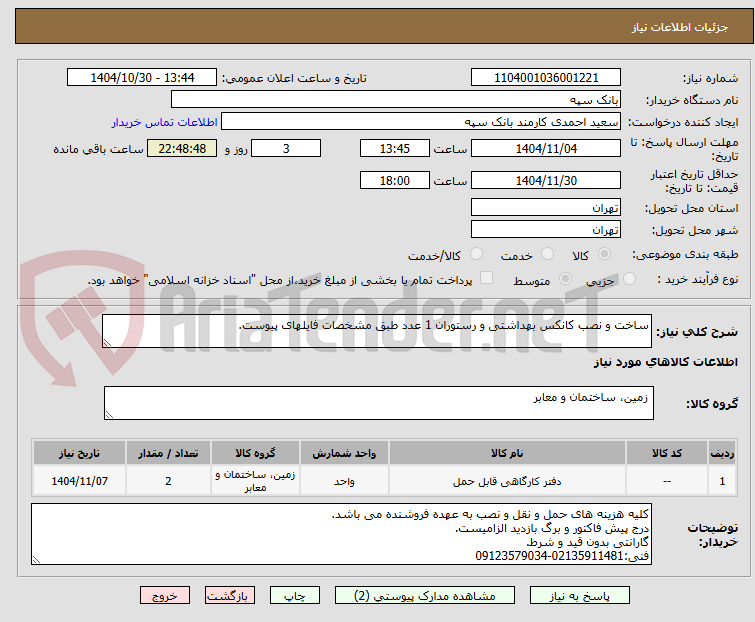Click the unit cell واحد
This screenshot has width=755, height=622.
(344, 480)
